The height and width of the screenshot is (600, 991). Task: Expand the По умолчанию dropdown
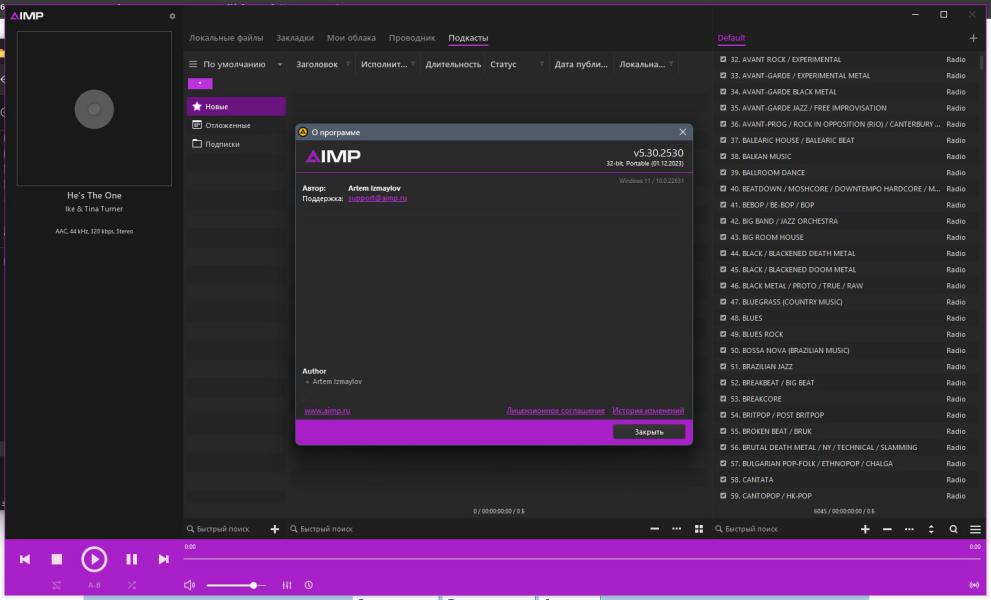pos(280,64)
